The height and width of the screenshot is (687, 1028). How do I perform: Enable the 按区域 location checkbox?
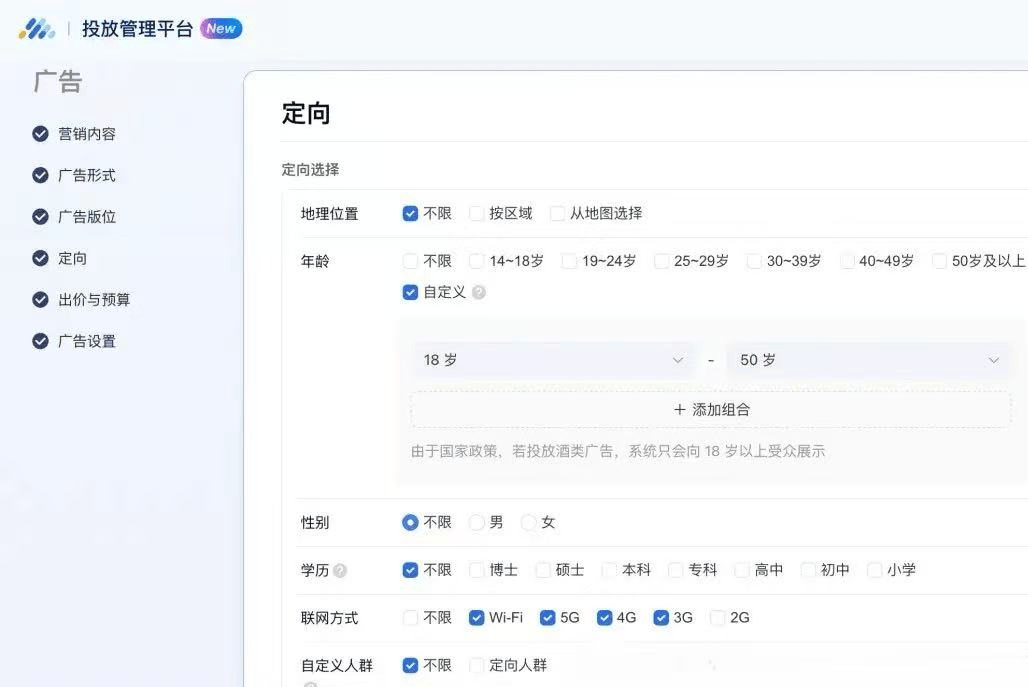tap(477, 213)
